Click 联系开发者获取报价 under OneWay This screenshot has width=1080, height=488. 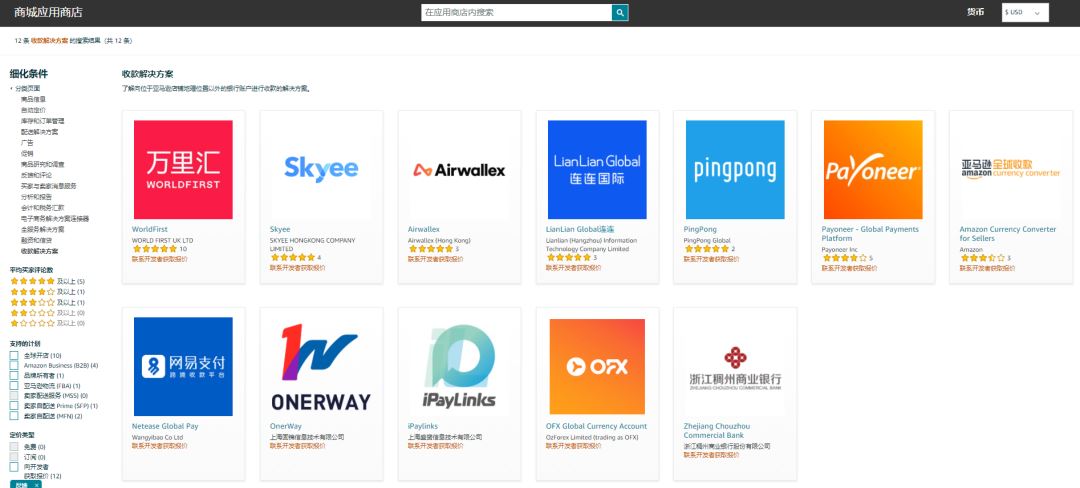tap(298, 446)
